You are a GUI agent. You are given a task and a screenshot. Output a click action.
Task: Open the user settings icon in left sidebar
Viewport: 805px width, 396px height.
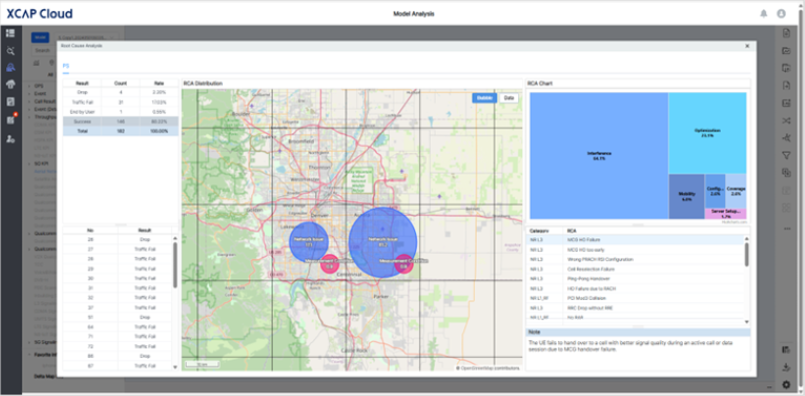[x=10, y=139]
